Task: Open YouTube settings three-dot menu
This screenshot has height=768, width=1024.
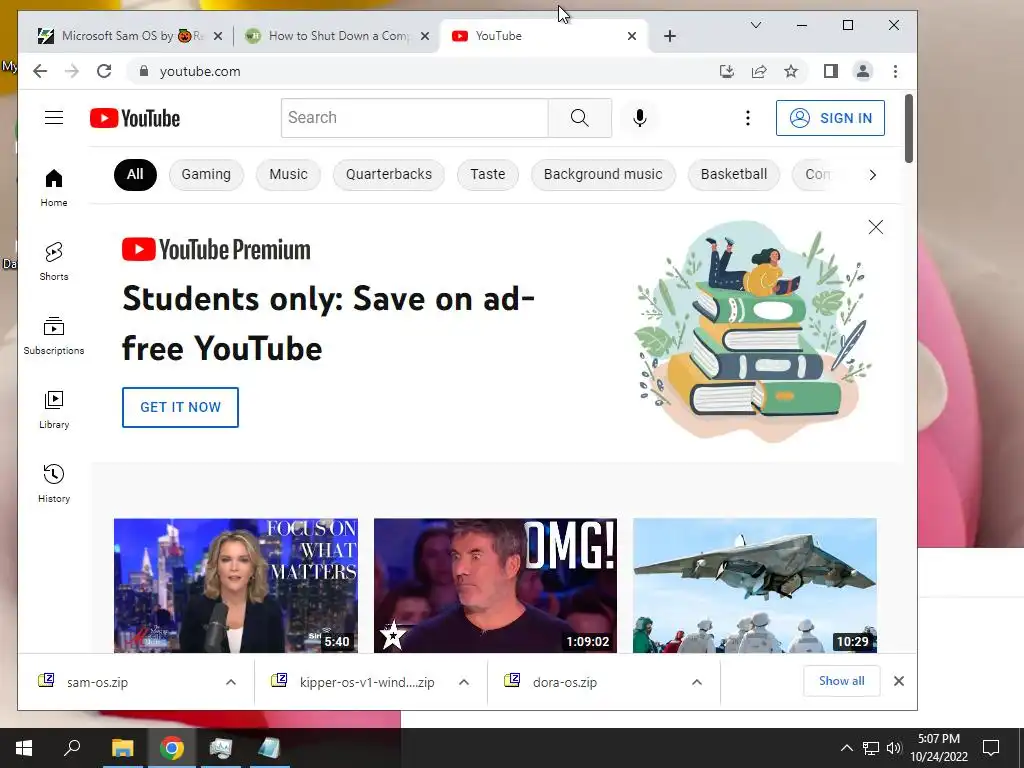Action: (748, 118)
